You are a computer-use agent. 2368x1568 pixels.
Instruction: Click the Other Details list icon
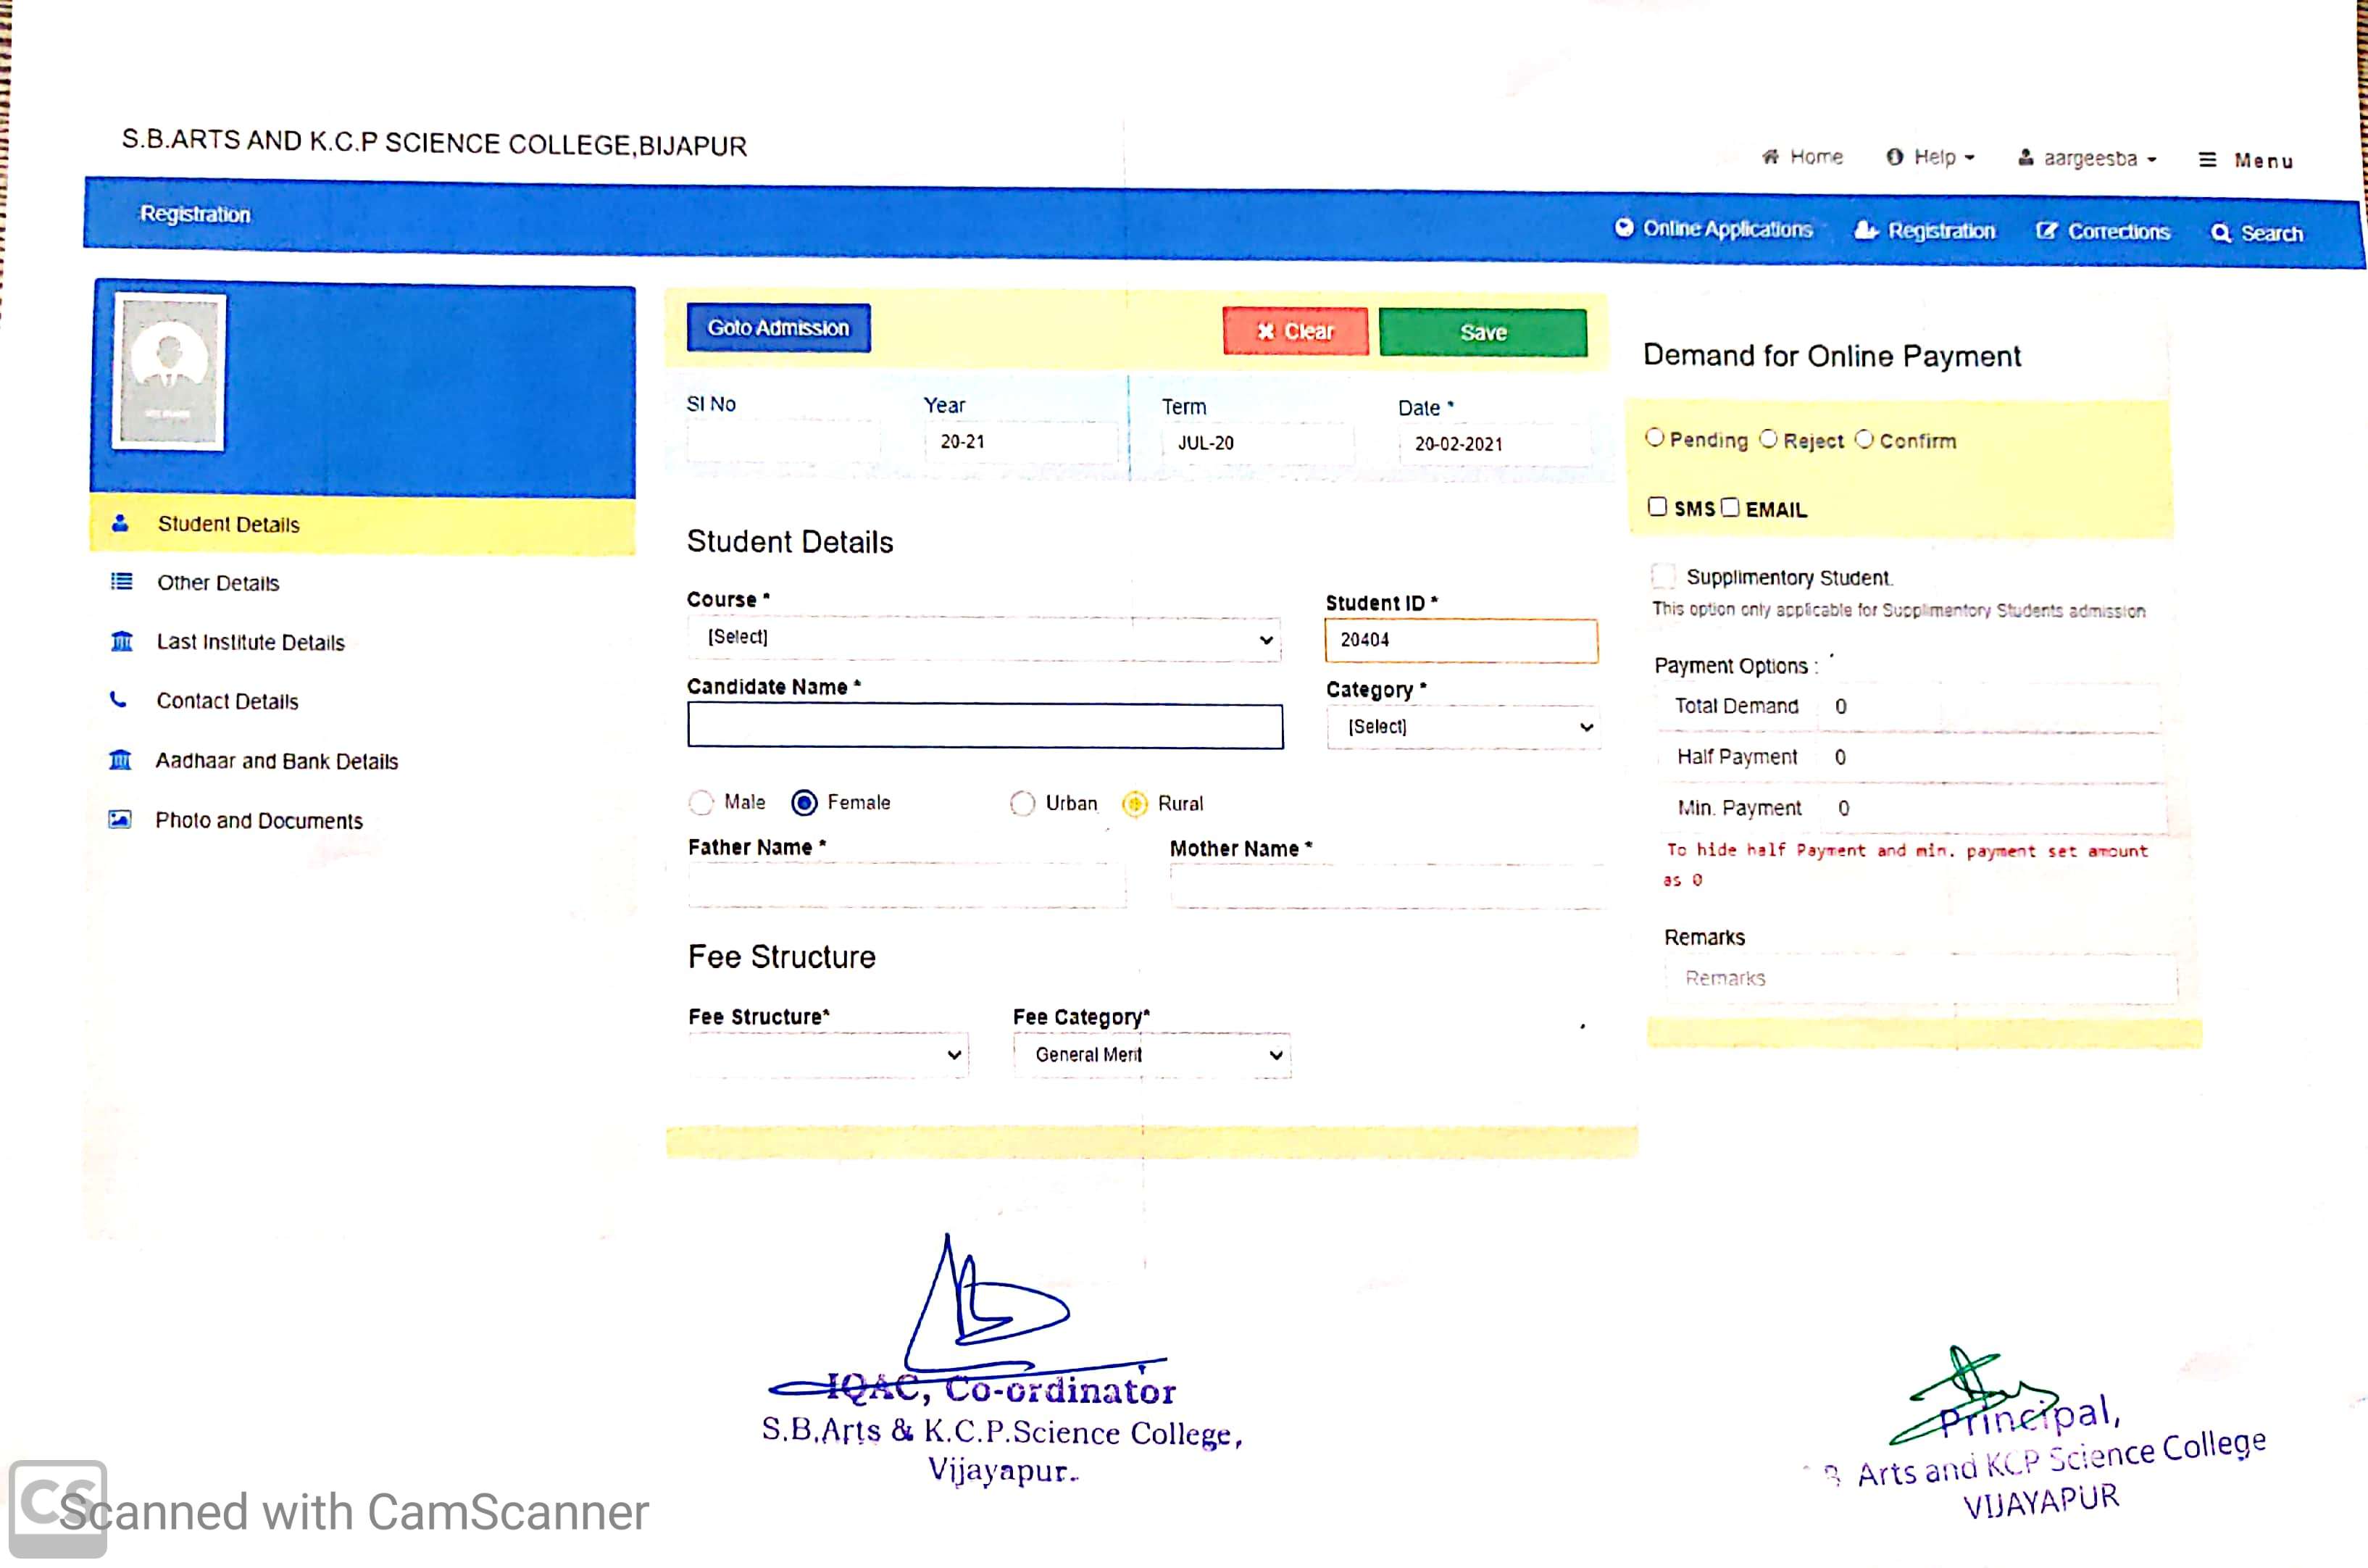tap(121, 582)
